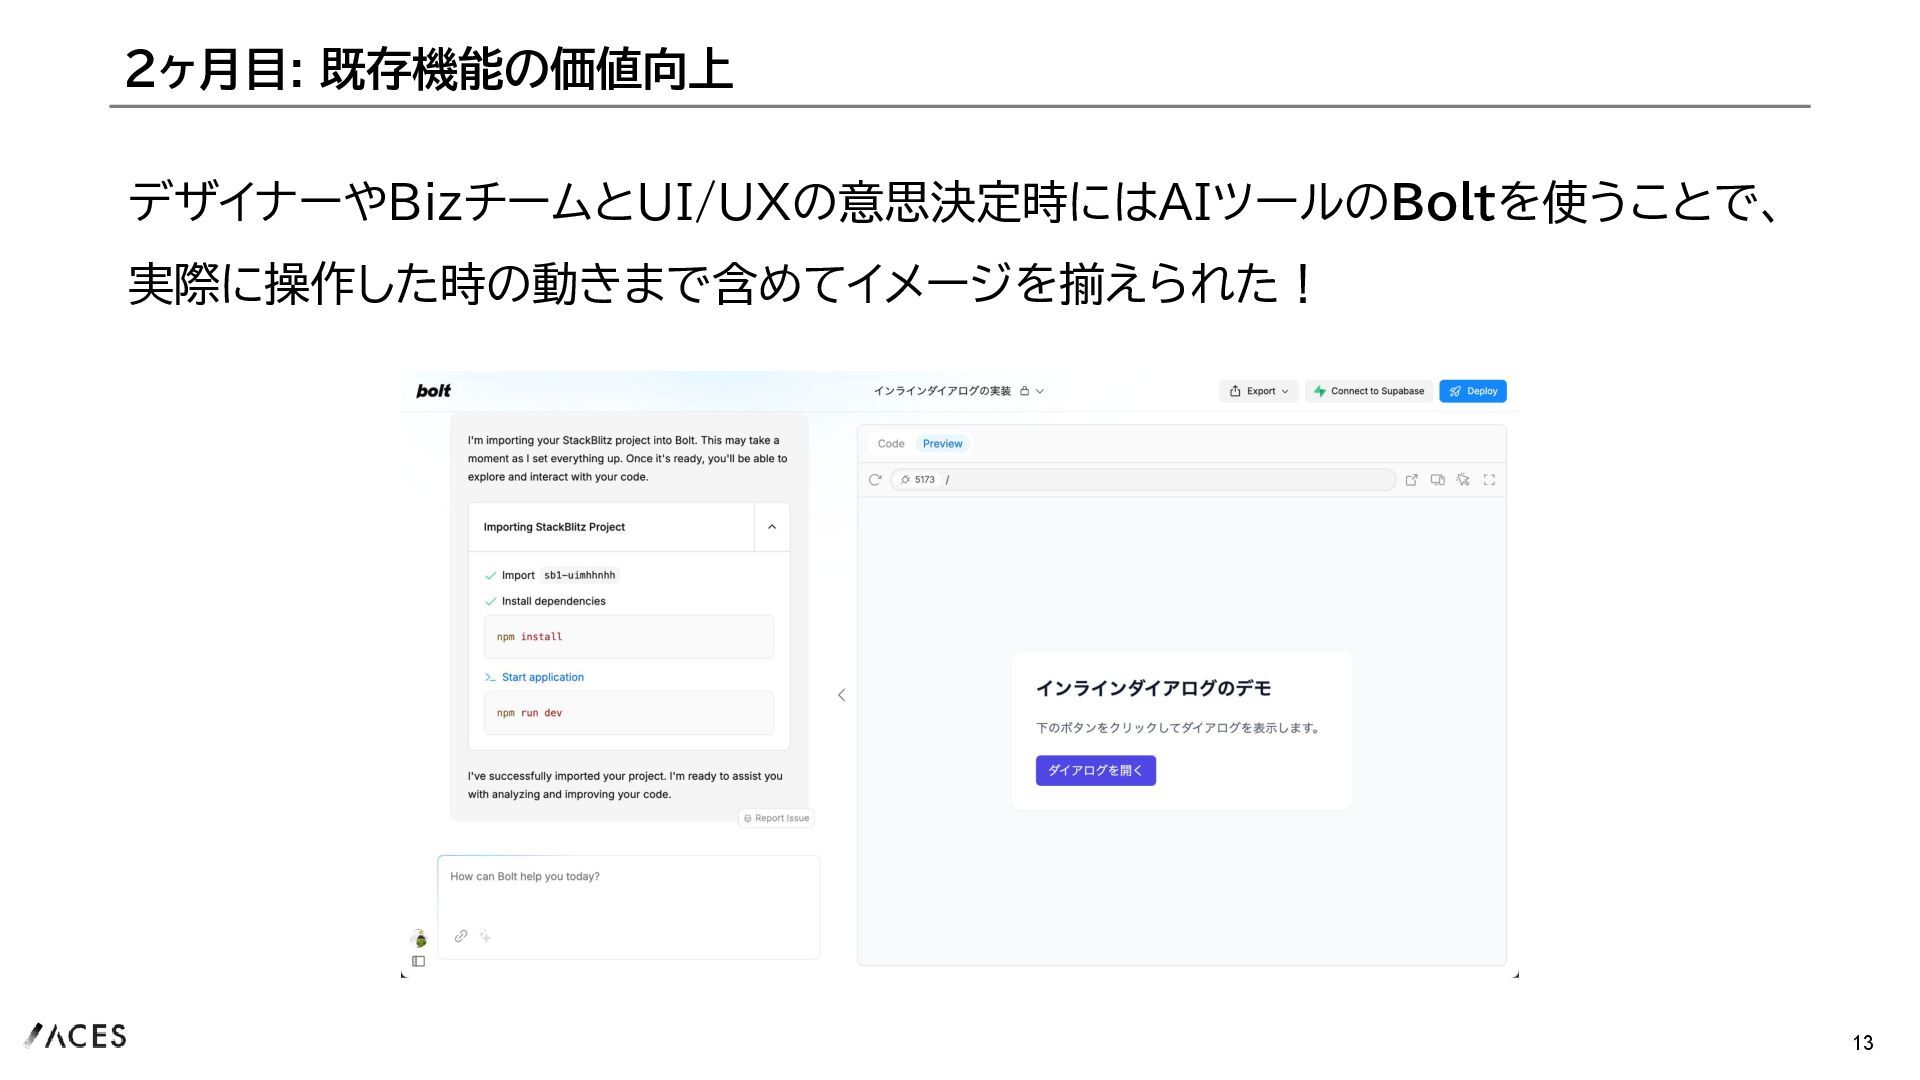Click the sb1-uimhhnhh project tag
This screenshot has width=1920, height=1080.
(580, 575)
